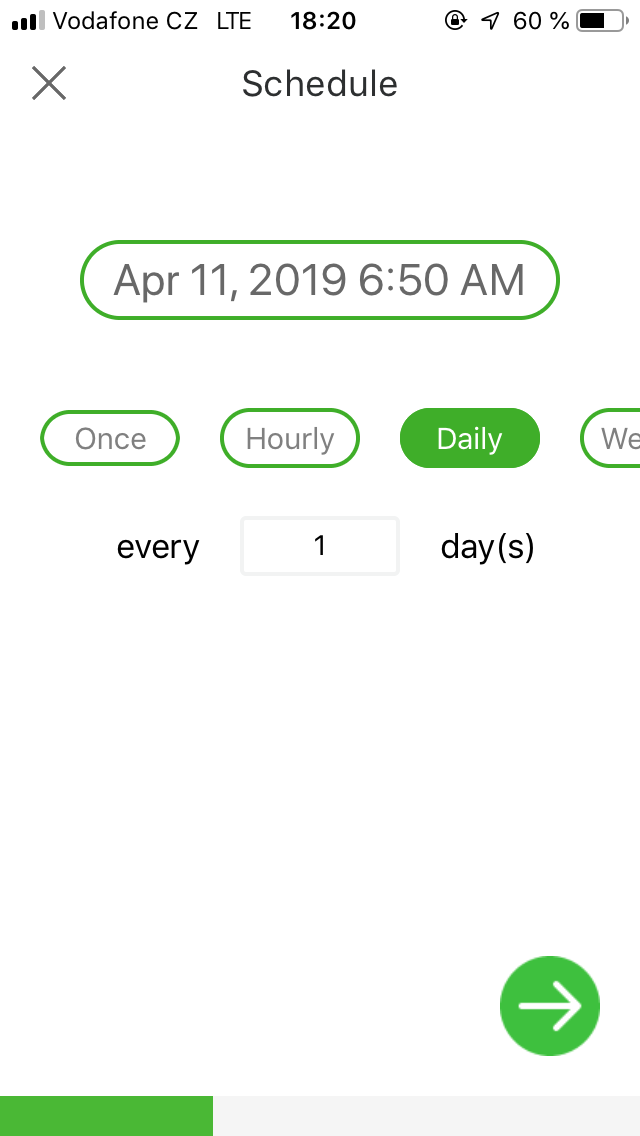
Task: Close the Schedule screen with the X icon
Action: 48,84
